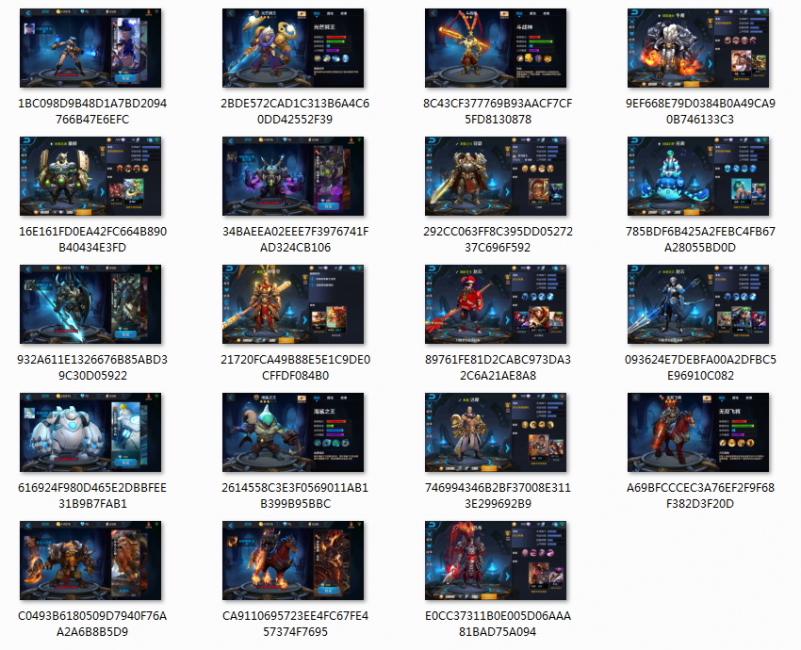This screenshot has width=801, height=650.
Task: Select the thumbnail image above name 746994346B2BF37008E311
Action: coord(496,432)
